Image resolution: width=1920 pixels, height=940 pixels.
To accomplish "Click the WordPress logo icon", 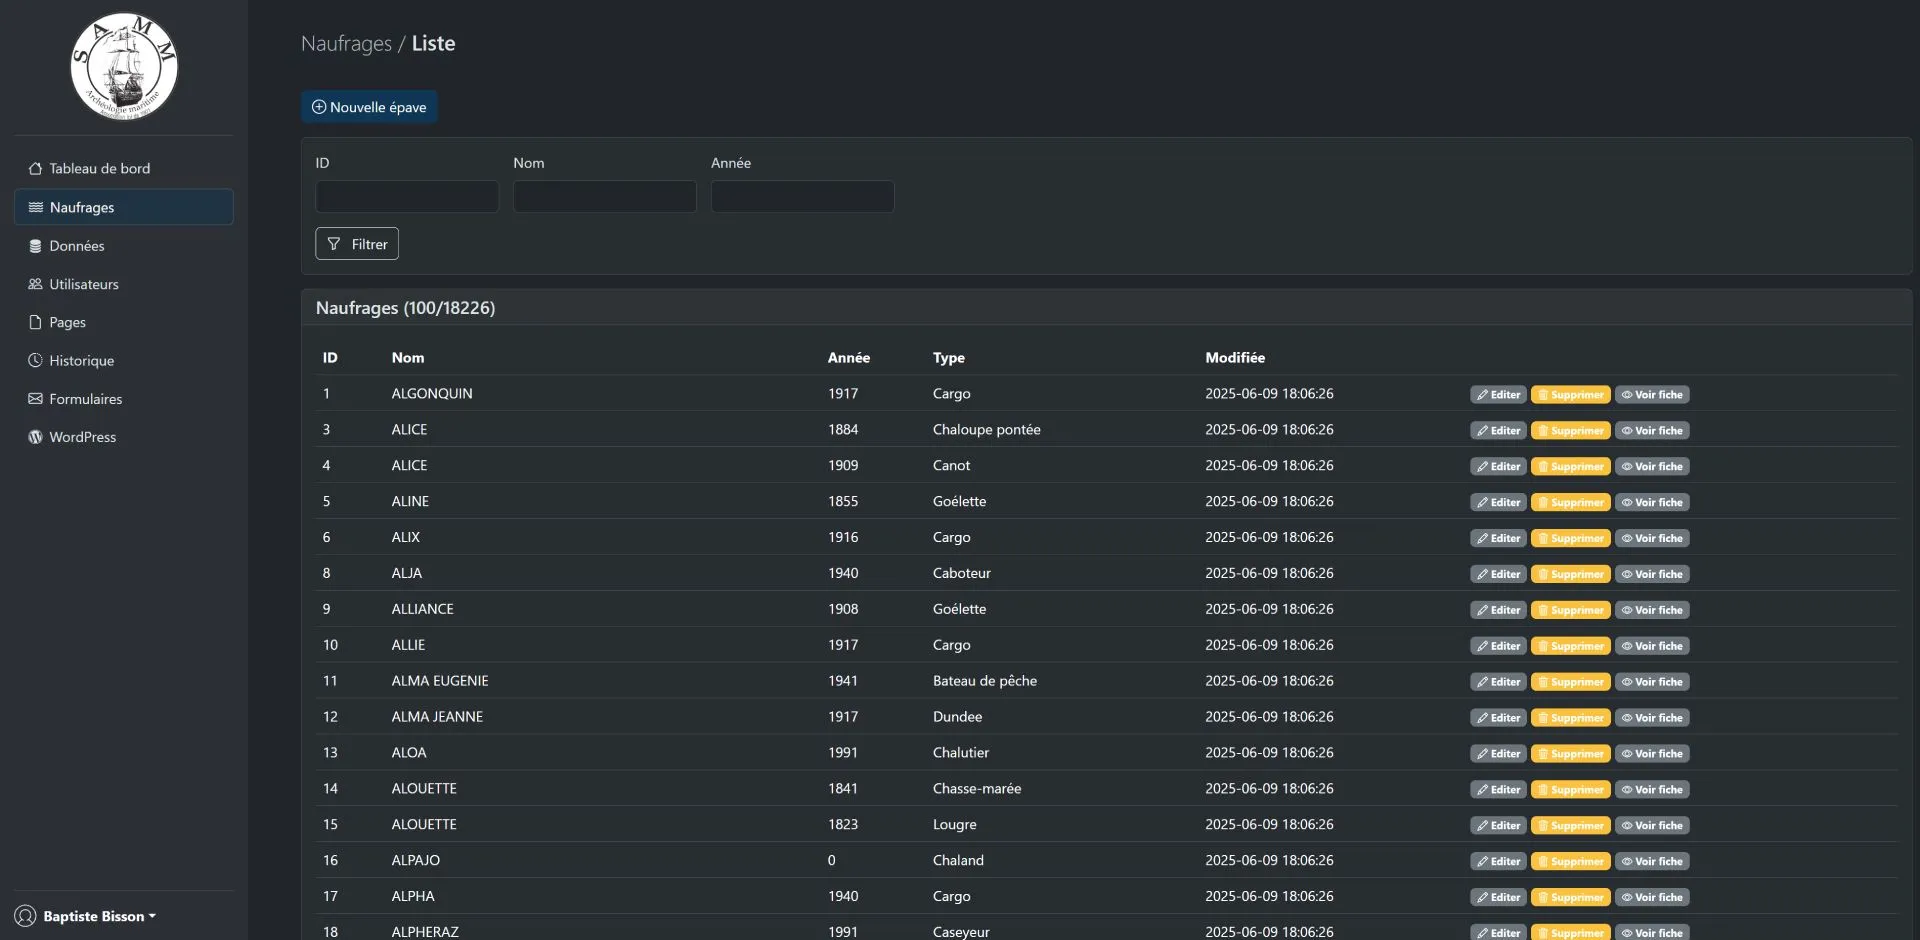I will click(x=35, y=437).
